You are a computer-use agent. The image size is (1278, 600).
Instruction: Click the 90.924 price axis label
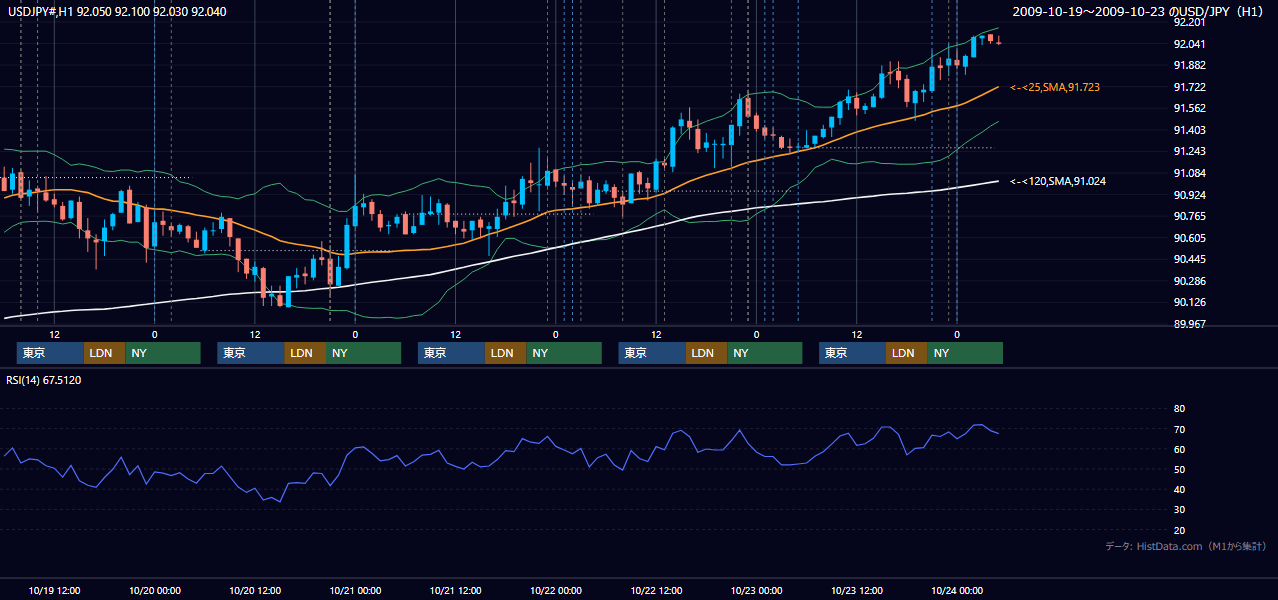(x=1188, y=194)
